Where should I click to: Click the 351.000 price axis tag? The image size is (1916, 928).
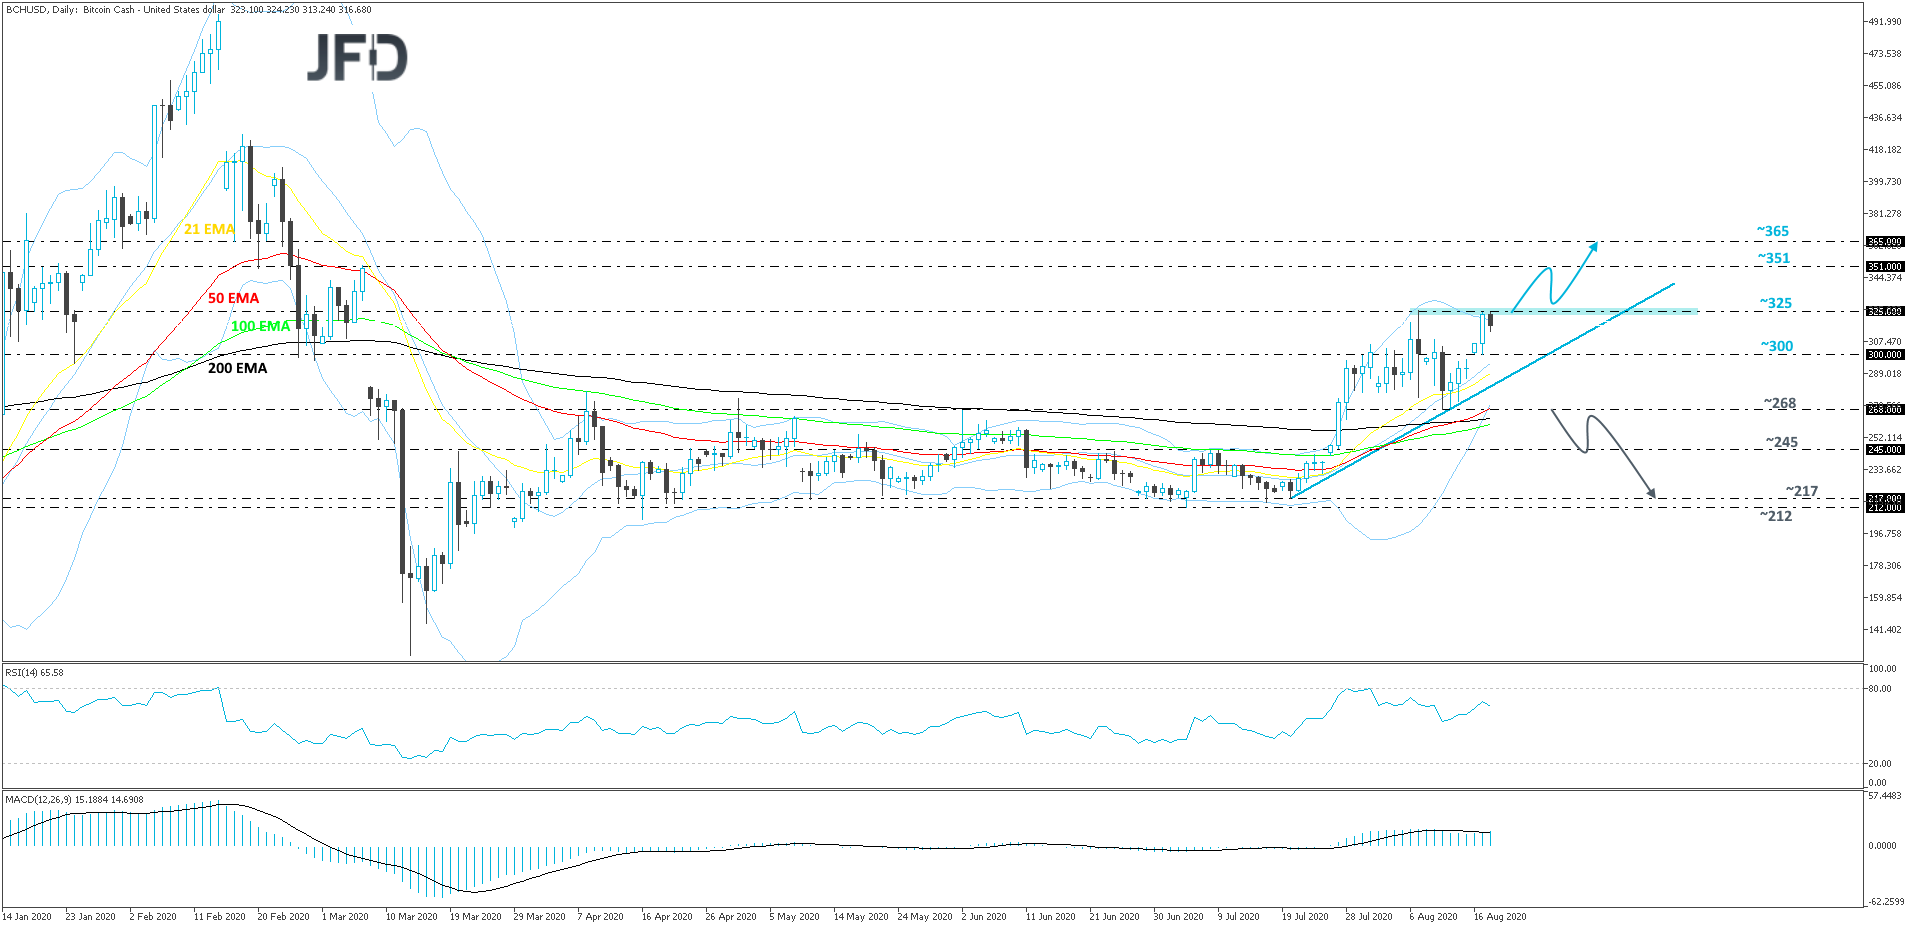click(1885, 267)
